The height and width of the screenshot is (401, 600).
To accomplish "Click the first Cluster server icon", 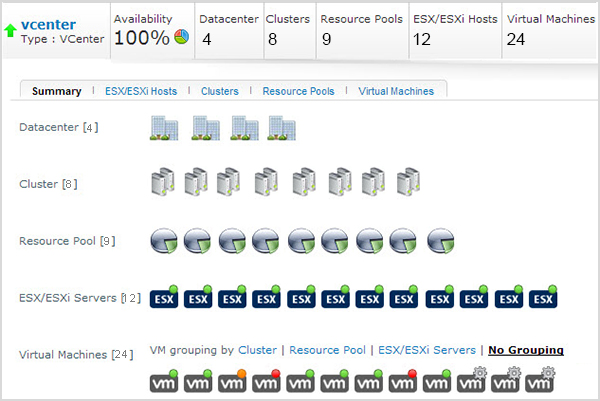I will [163, 183].
